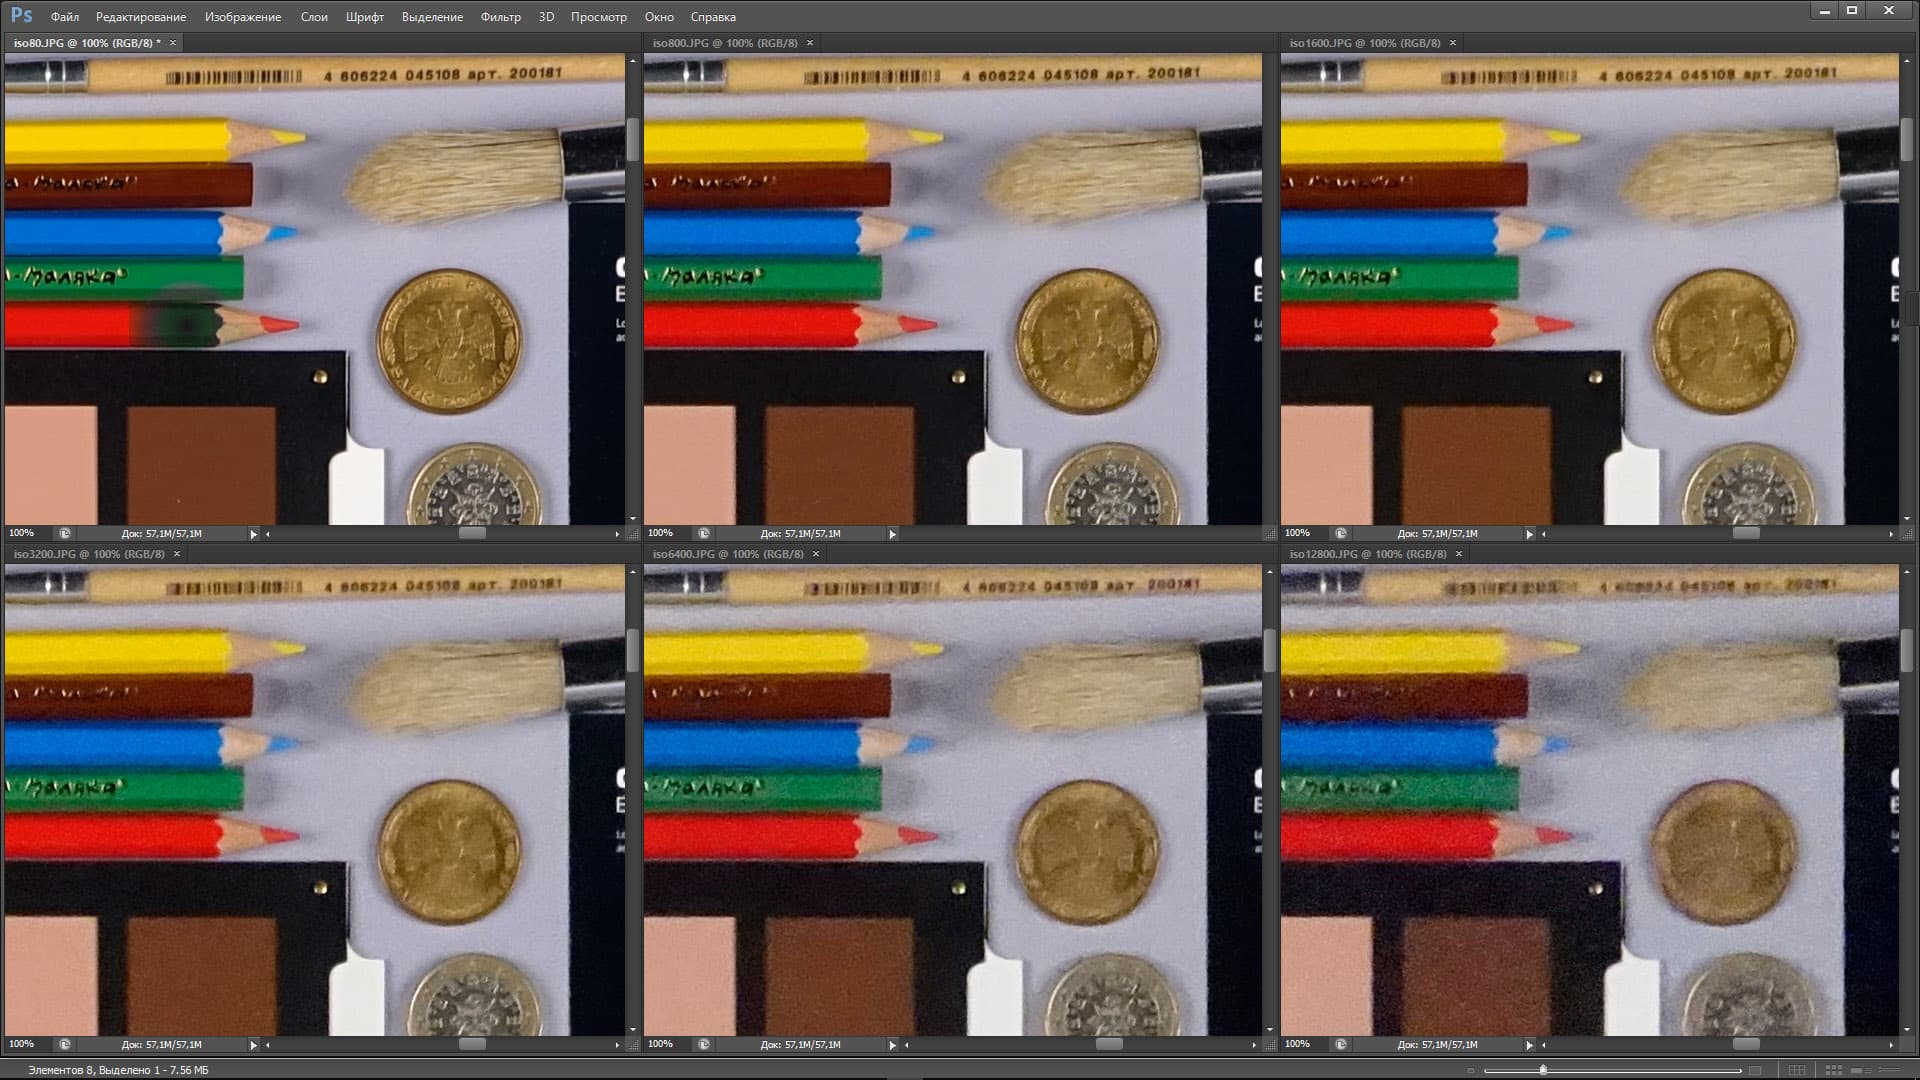The image size is (1920, 1080).
Task: Expand status info arrow in iso80.JPG window
Action: coord(253,534)
